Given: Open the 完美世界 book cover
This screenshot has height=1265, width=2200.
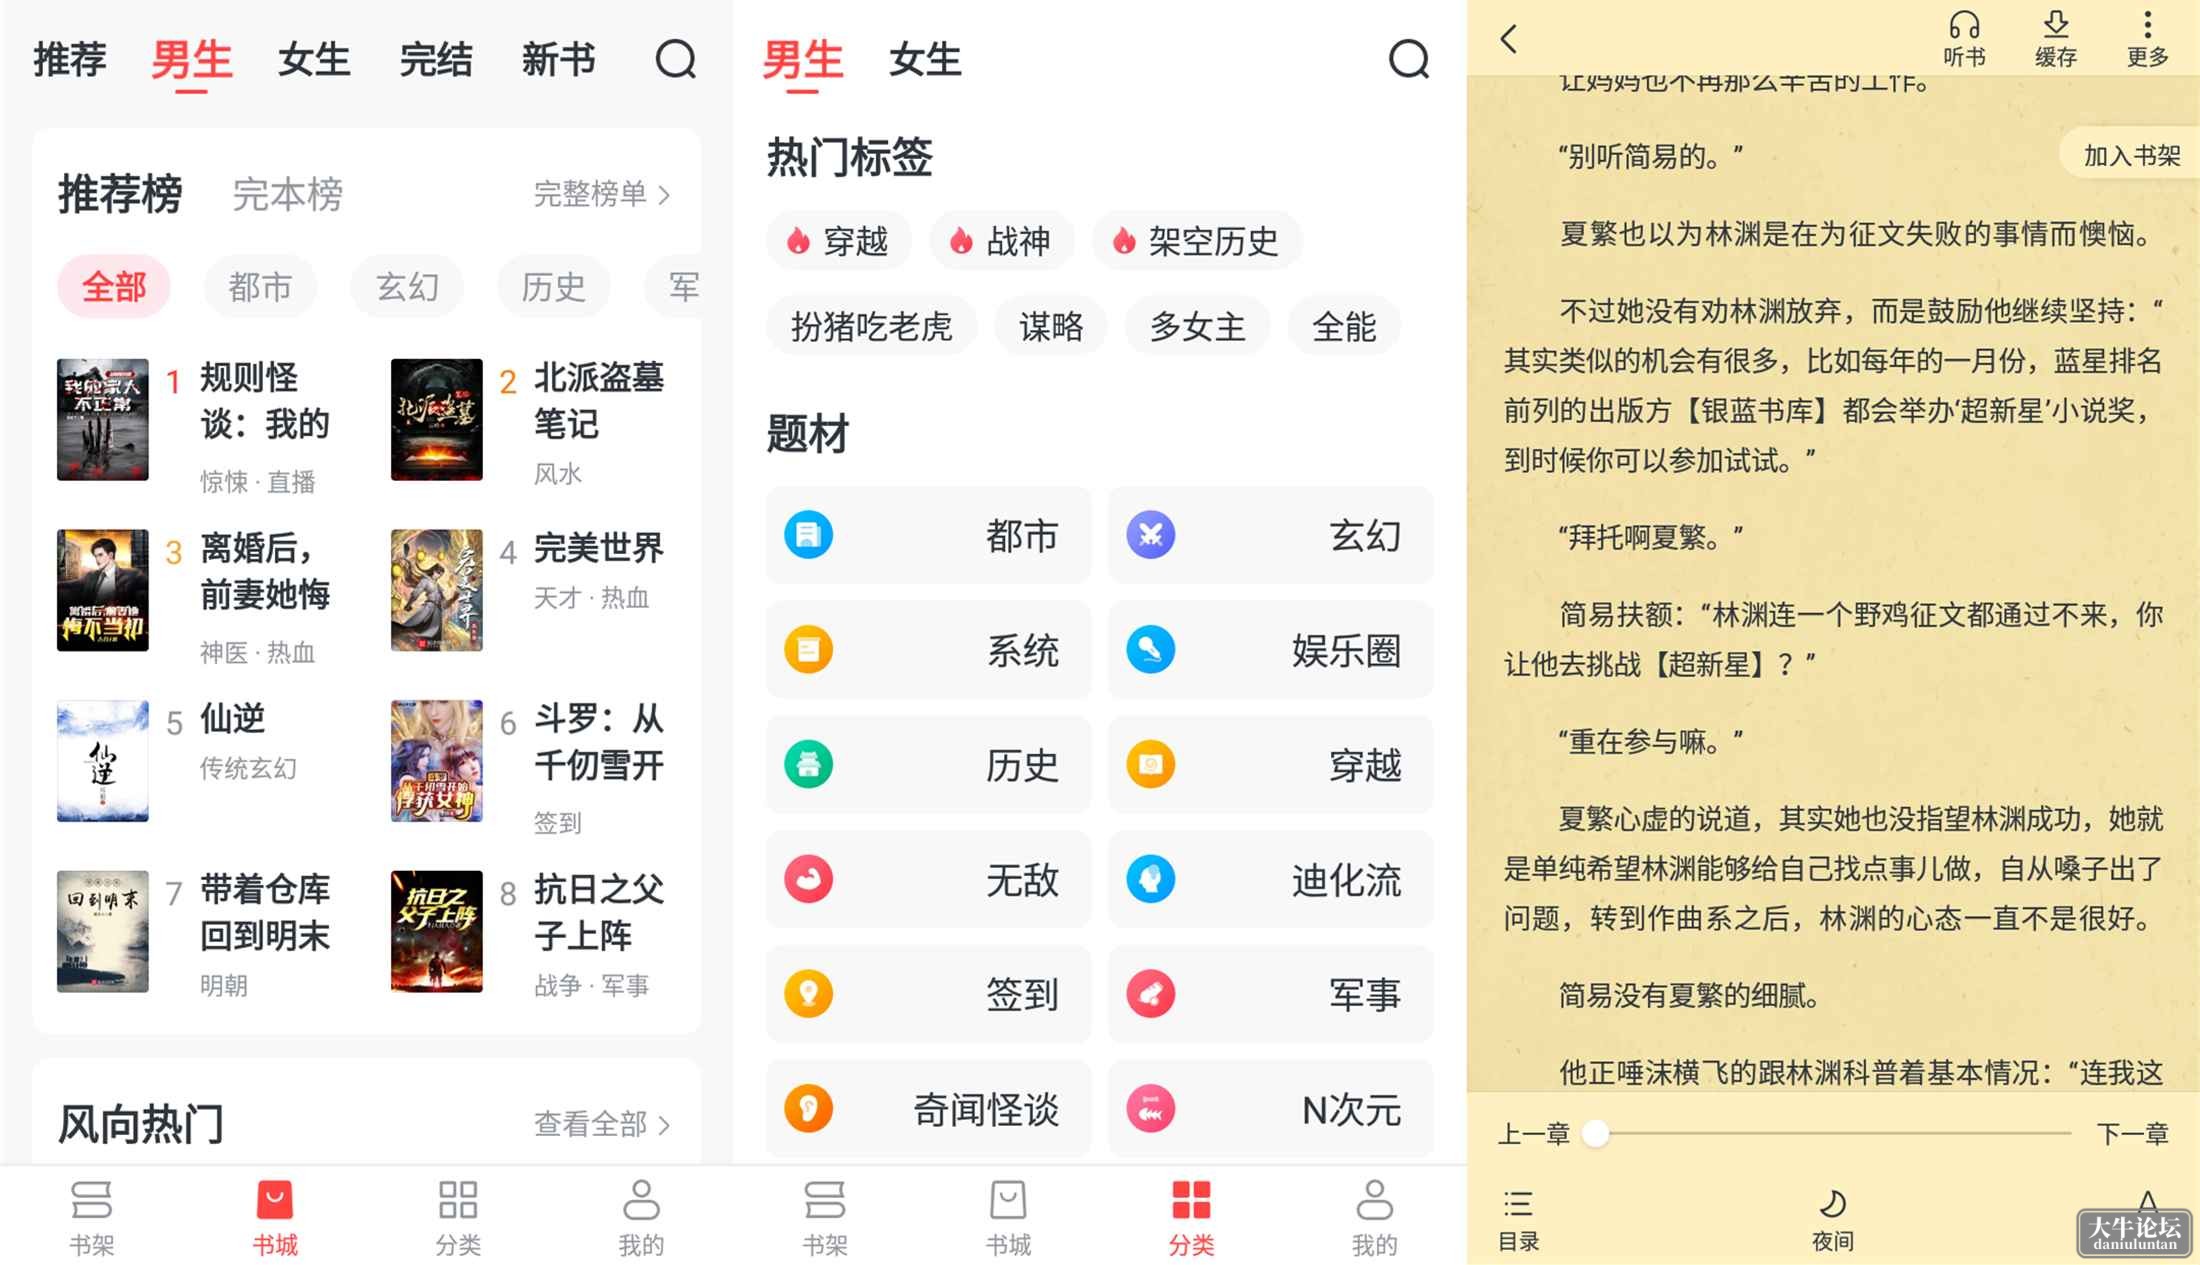Looking at the screenshot, I should coord(436,590).
